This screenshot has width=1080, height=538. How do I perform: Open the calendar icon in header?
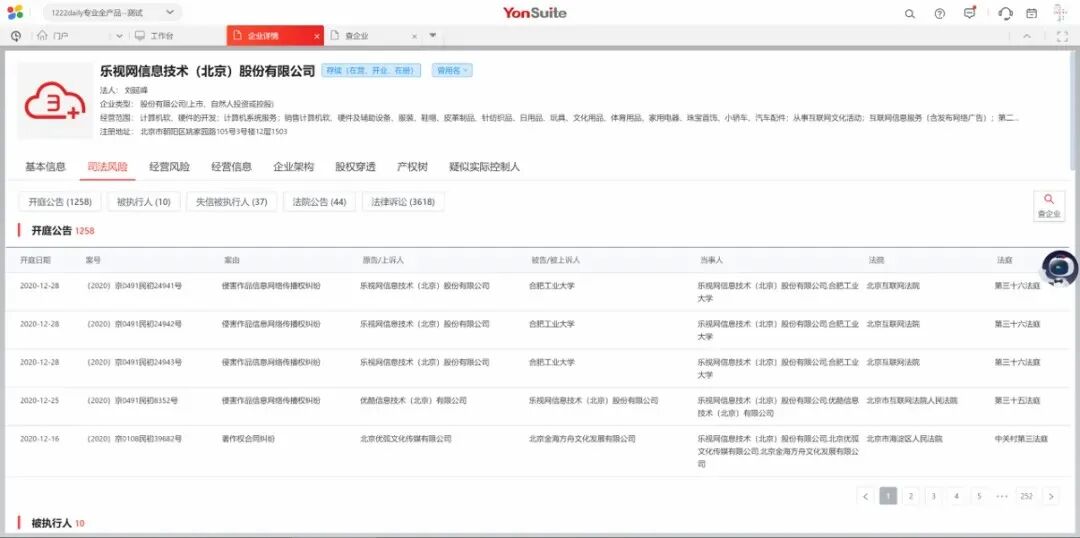[1031, 14]
